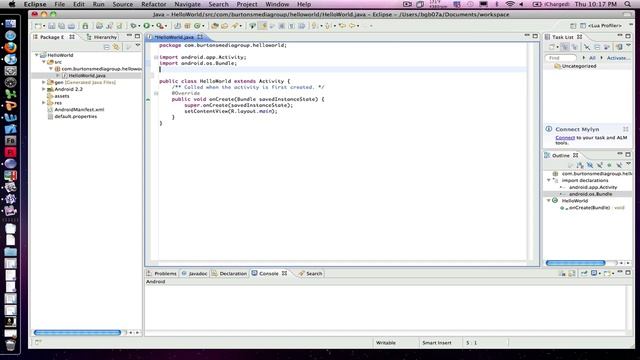Expand the res folder node

pos(44,103)
